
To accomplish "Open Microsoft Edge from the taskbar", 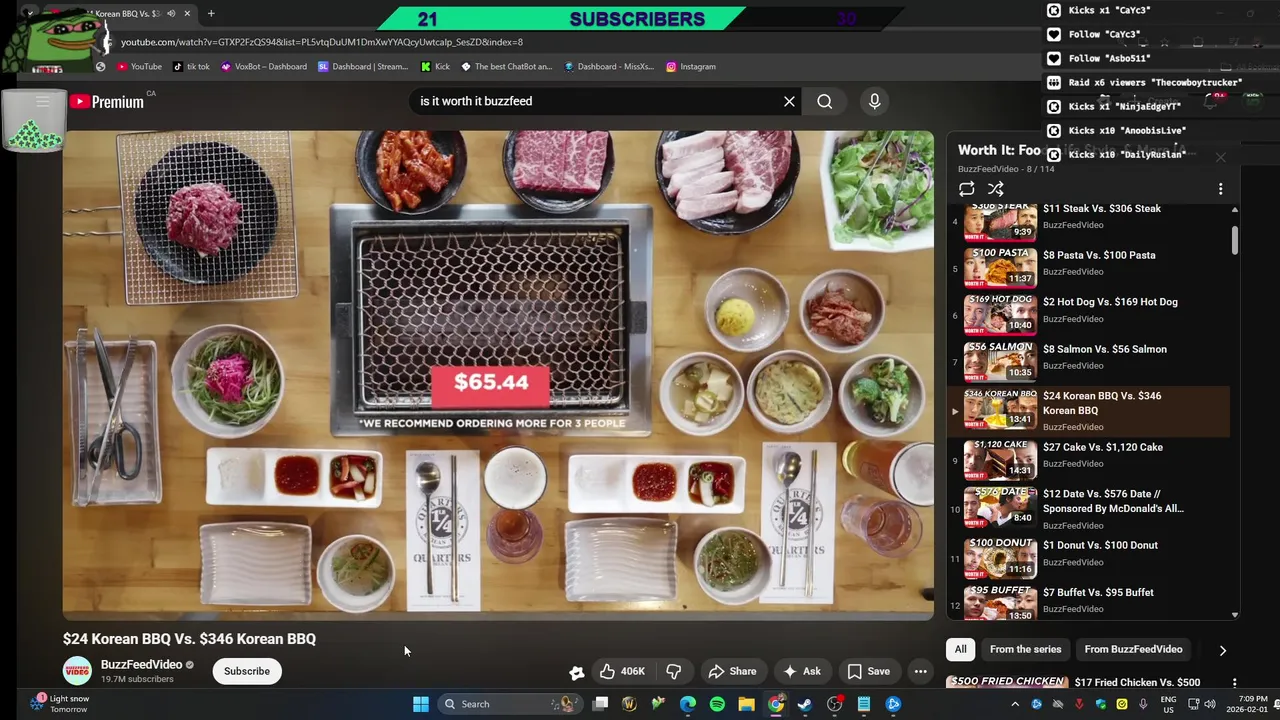I will pos(688,704).
